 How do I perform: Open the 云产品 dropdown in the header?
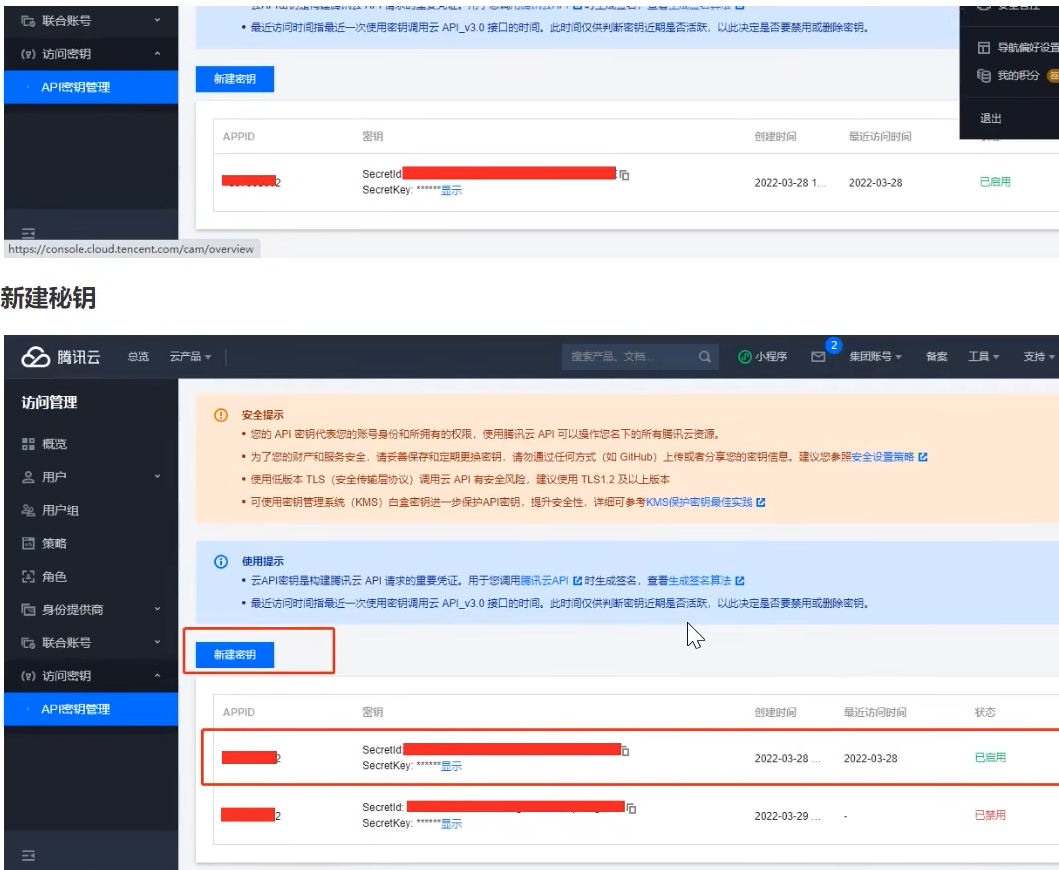click(190, 357)
